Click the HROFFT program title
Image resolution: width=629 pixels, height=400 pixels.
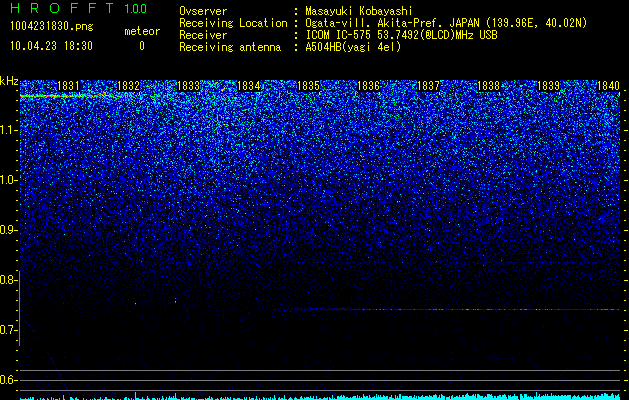pyautogui.click(x=64, y=8)
